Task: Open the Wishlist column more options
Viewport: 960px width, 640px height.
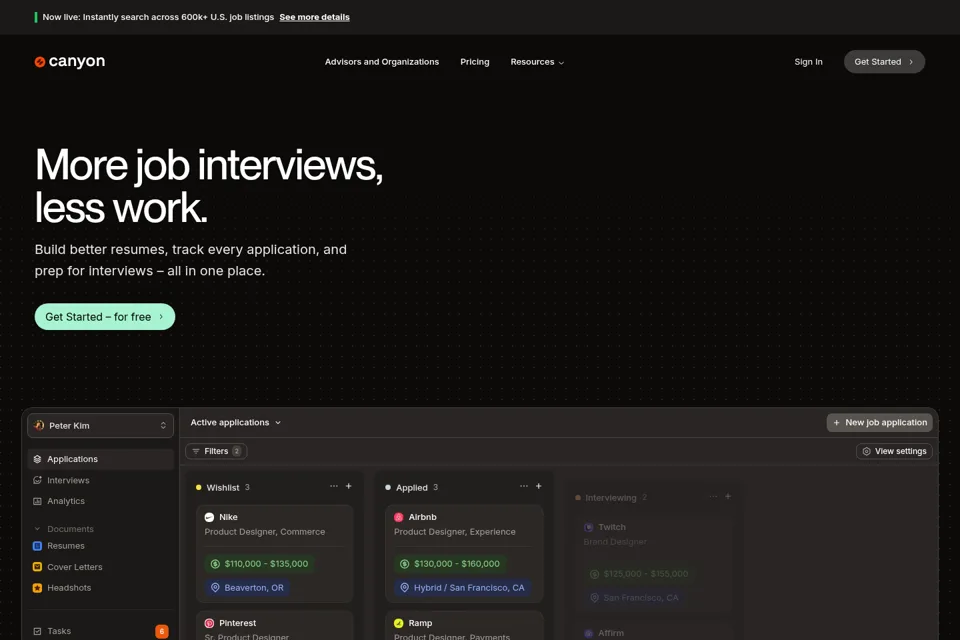Action: point(334,486)
